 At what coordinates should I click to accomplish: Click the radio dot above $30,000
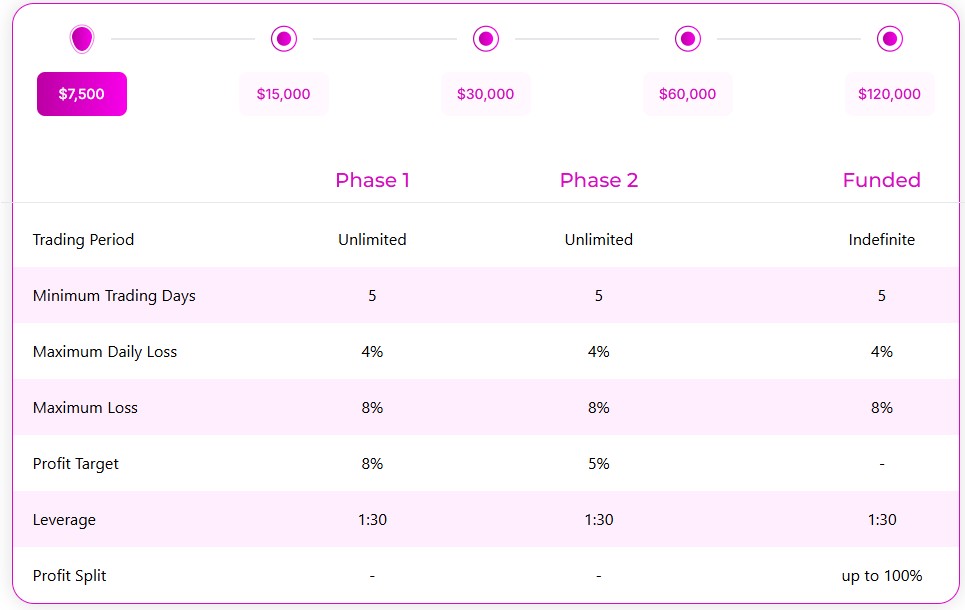click(486, 39)
